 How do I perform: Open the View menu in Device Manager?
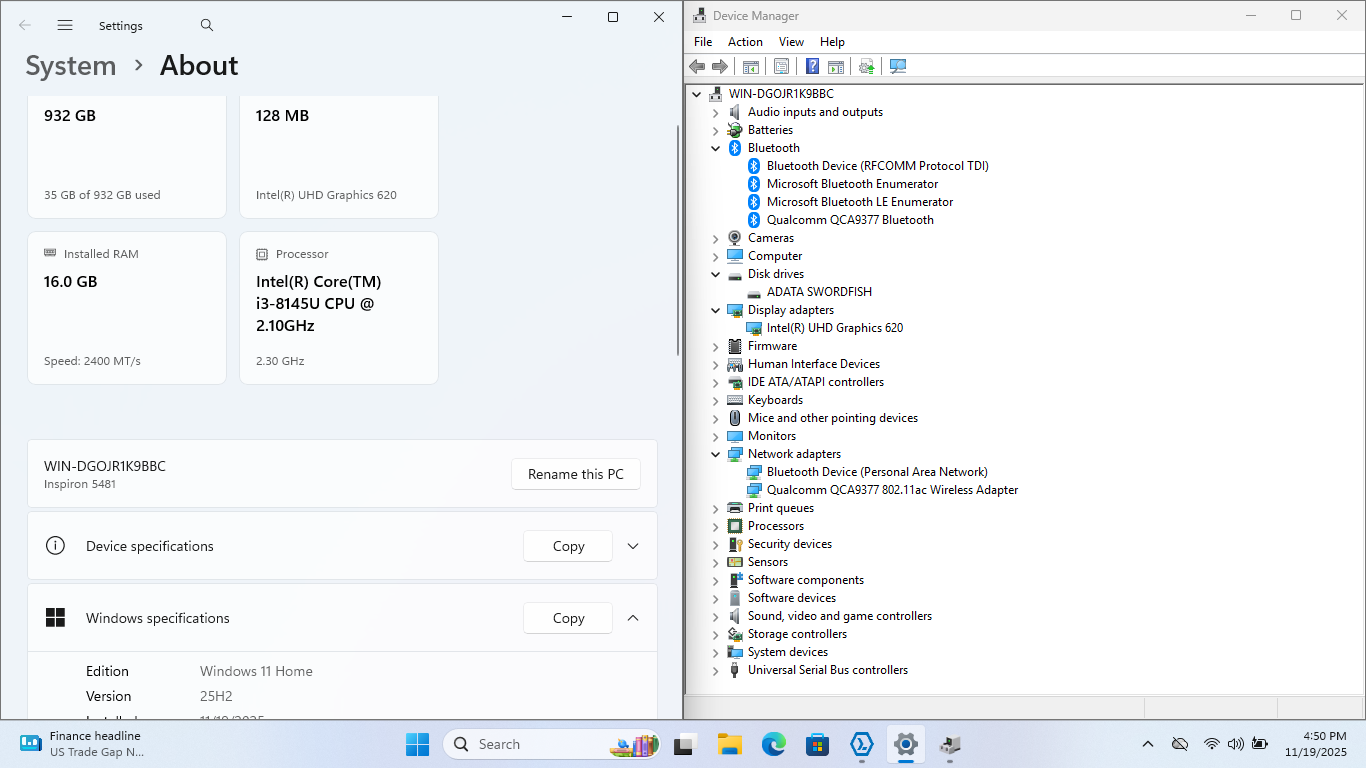click(791, 42)
